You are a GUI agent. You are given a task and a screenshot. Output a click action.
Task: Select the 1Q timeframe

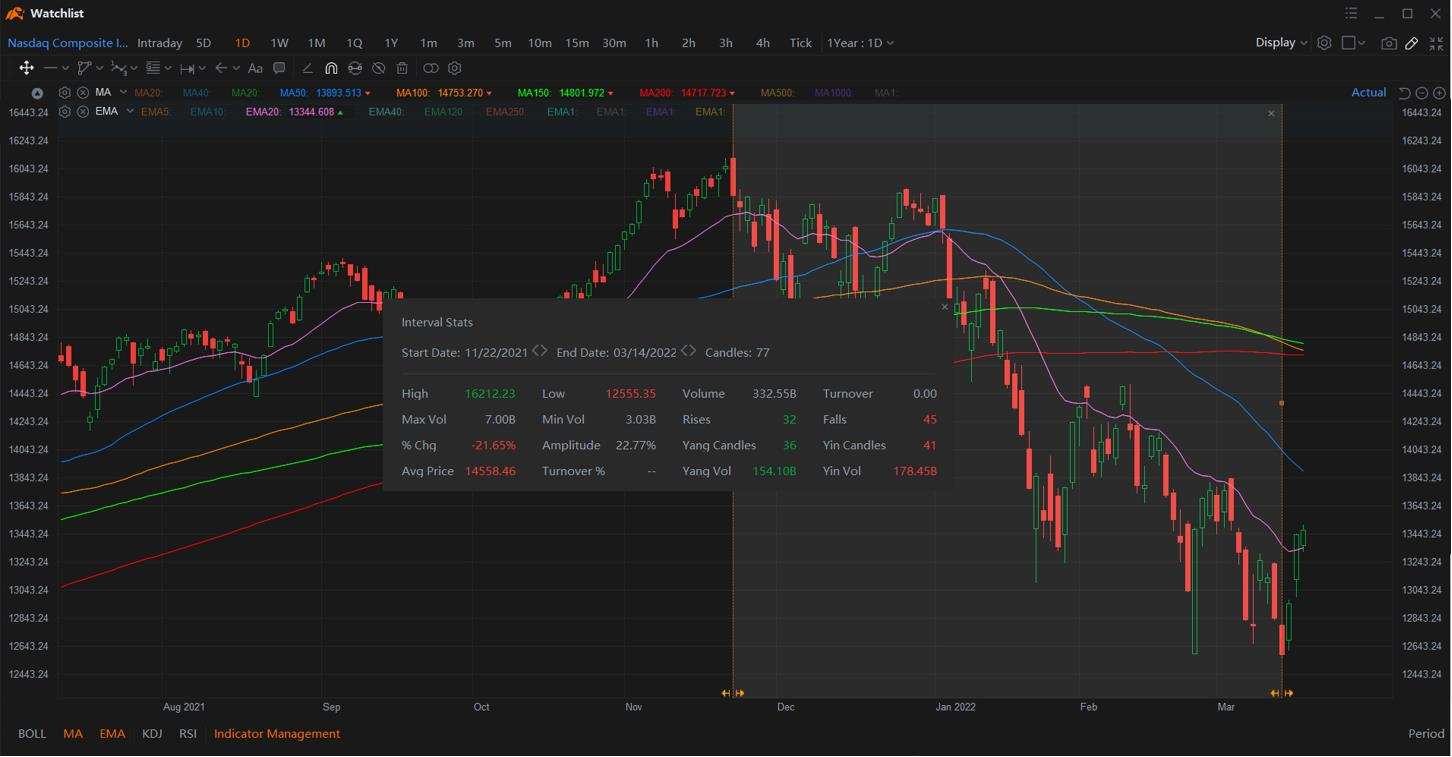coord(354,43)
